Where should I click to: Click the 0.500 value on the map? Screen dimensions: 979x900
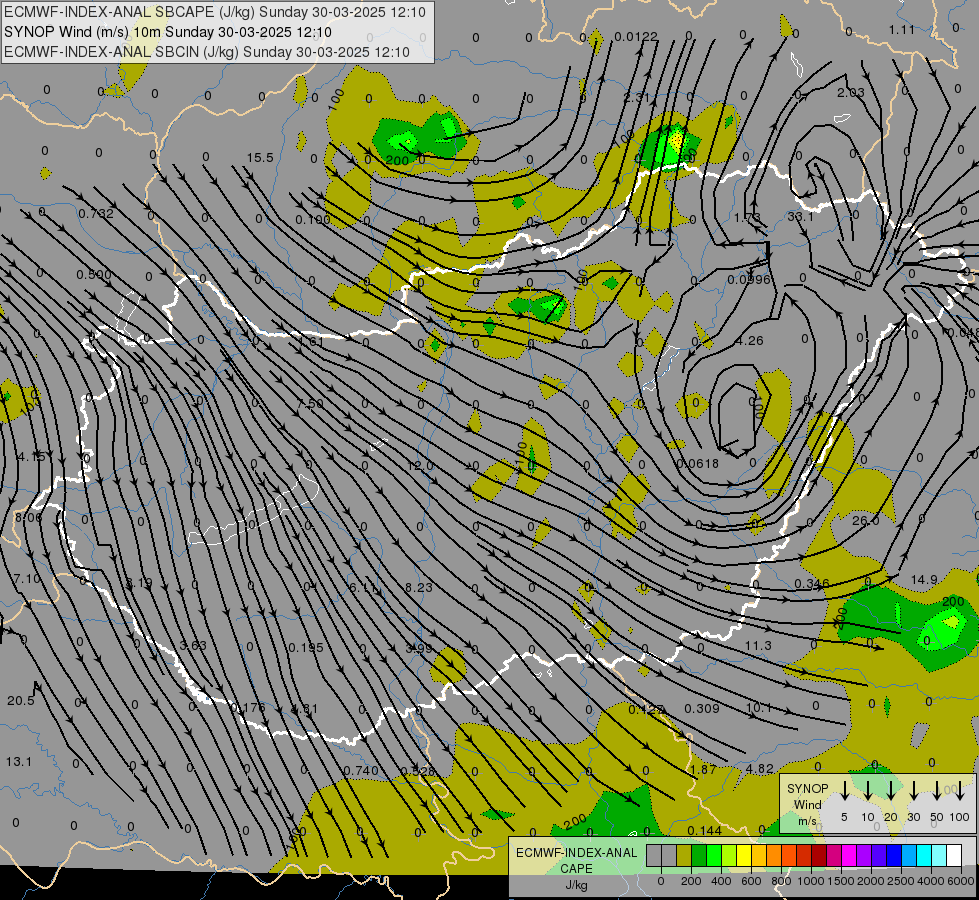click(x=94, y=274)
